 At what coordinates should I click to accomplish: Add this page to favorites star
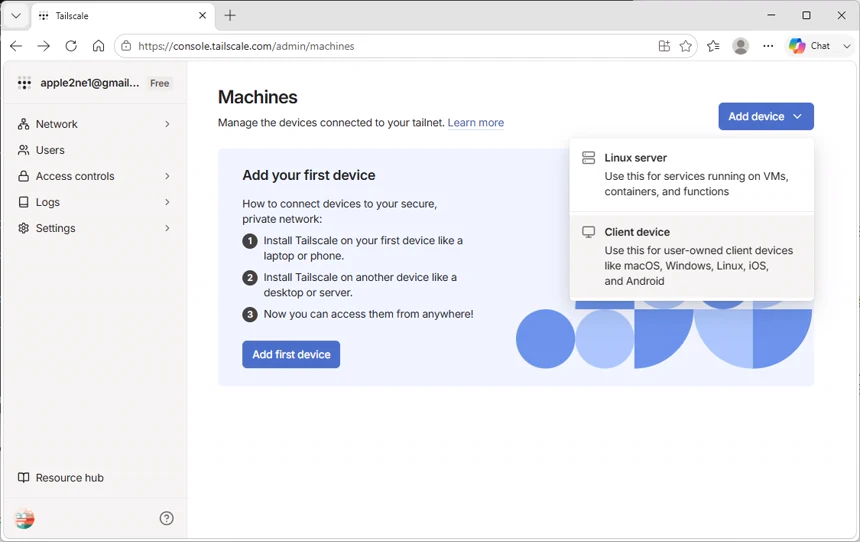686,46
